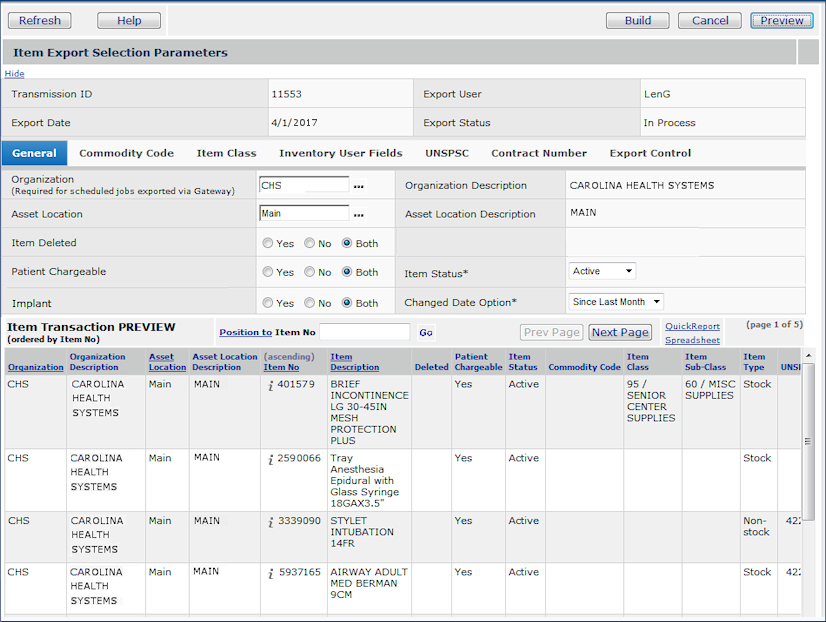Viewport: 826px width, 622px height.
Task: Switch to the Commodity Code tab
Action: point(126,153)
